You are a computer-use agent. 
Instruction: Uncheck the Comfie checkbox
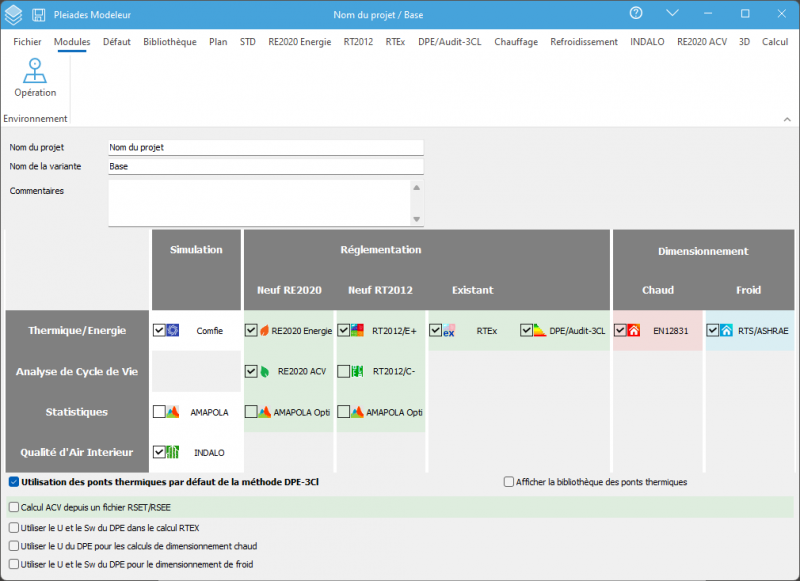coord(159,331)
